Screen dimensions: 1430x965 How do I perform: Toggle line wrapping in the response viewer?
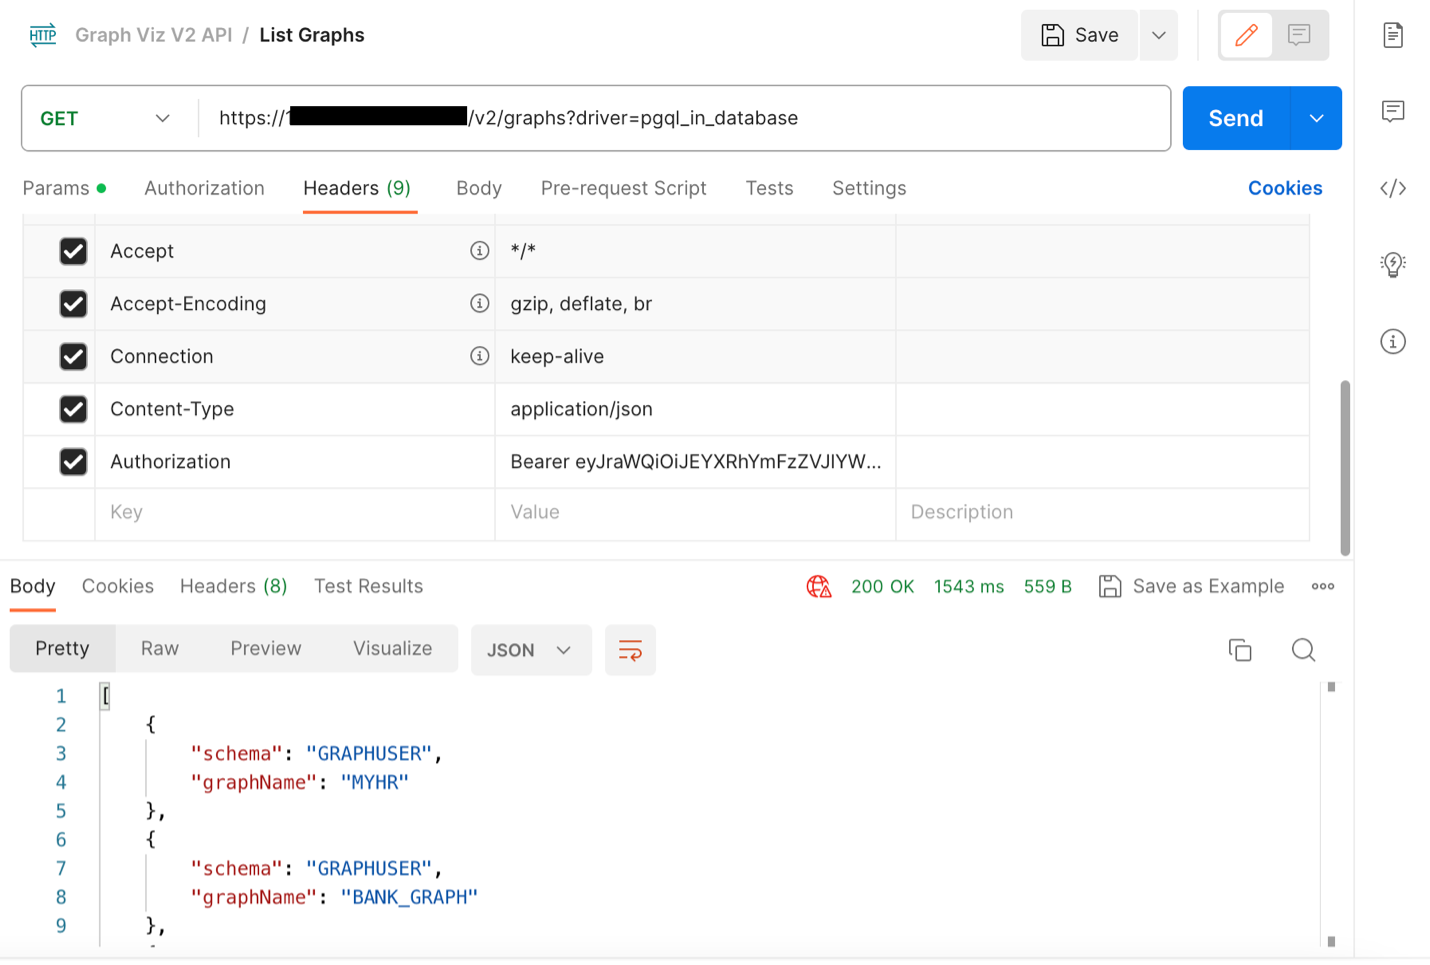click(x=630, y=650)
